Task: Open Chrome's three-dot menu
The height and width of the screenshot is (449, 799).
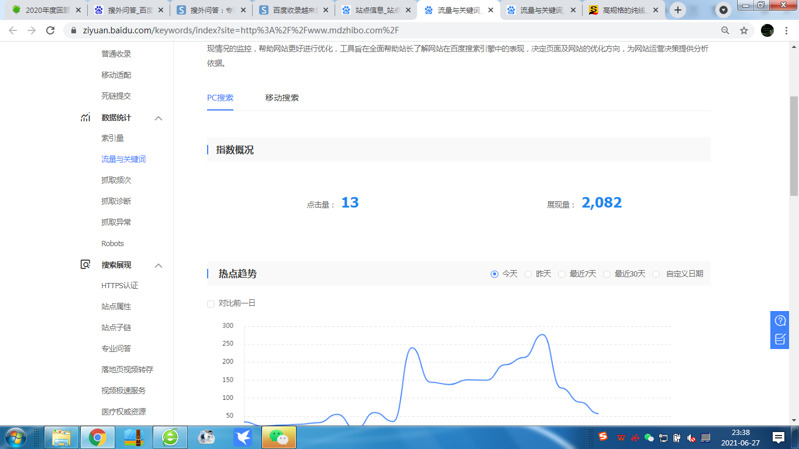Action: (786, 31)
